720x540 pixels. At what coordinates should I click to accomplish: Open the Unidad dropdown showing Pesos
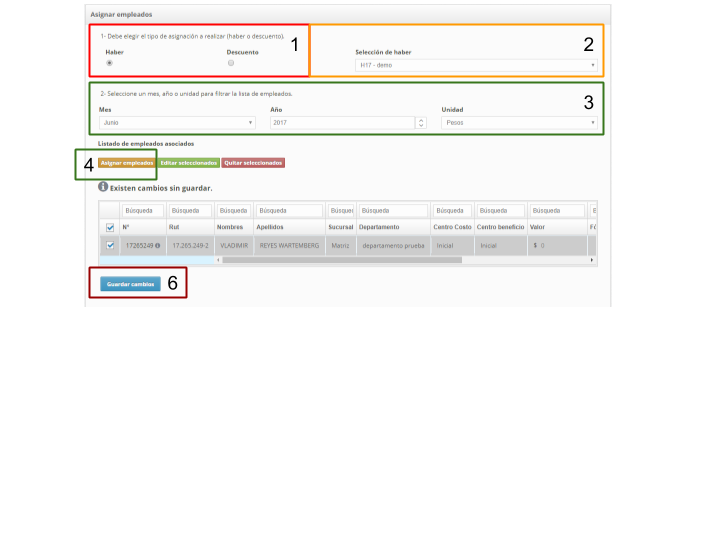pos(519,123)
